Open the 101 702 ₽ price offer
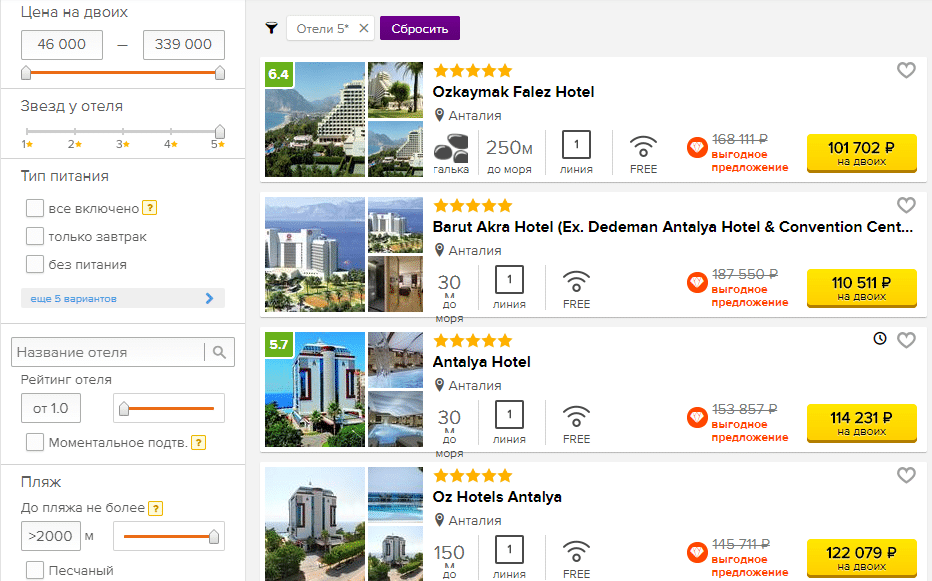 pyautogui.click(x=862, y=153)
